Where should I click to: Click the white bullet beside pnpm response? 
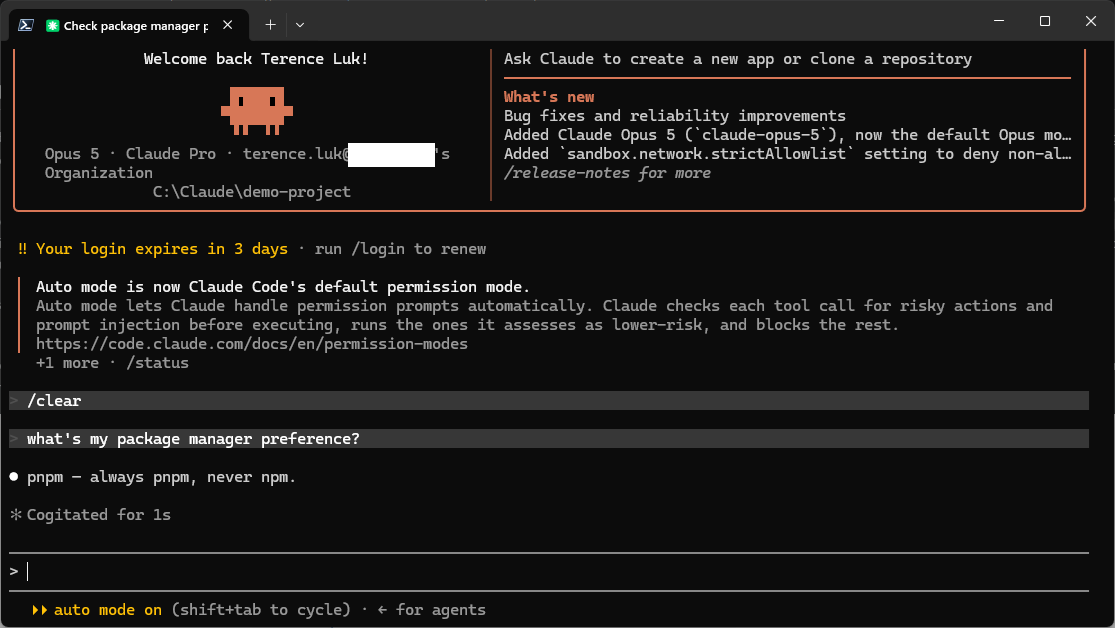click(x=14, y=477)
